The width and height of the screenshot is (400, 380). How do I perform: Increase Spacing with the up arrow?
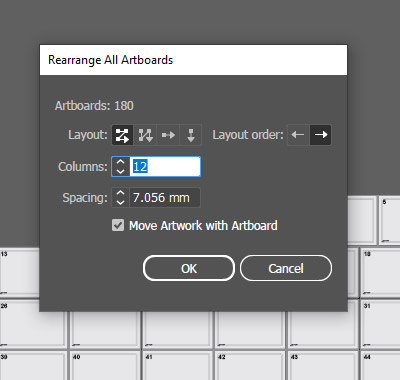[x=121, y=193]
